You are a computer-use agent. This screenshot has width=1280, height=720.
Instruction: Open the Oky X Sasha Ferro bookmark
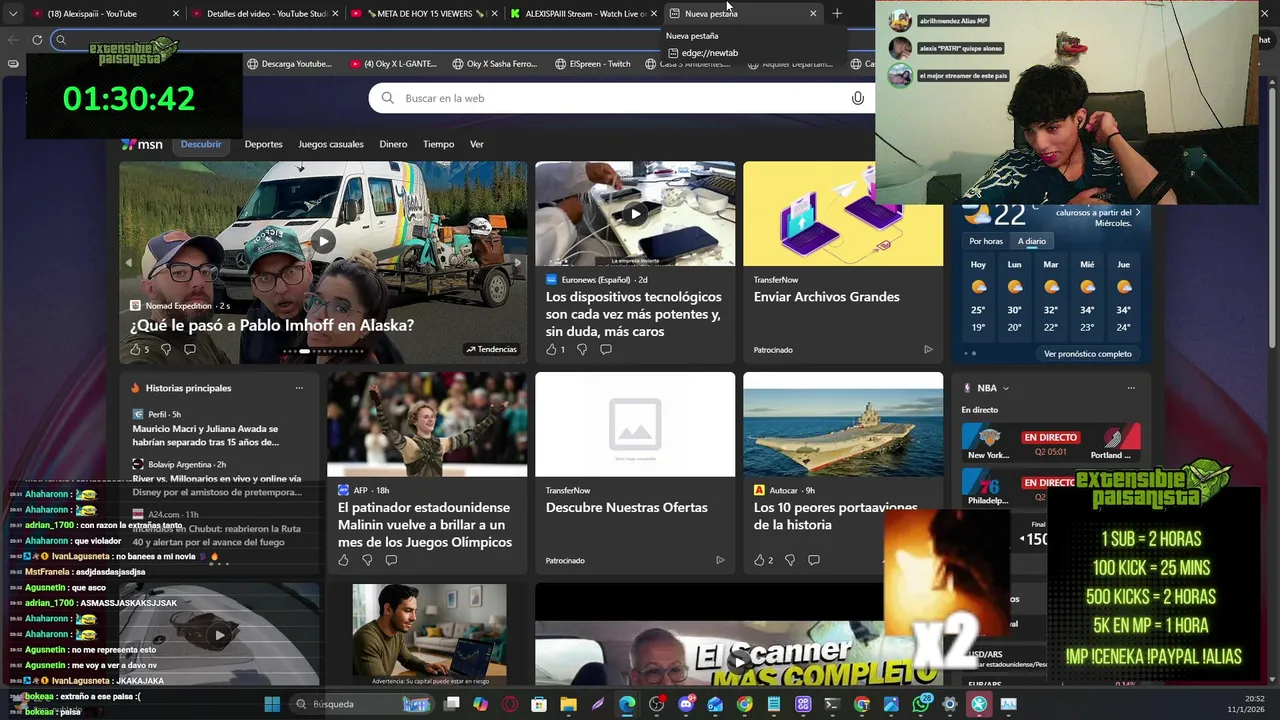(x=495, y=64)
